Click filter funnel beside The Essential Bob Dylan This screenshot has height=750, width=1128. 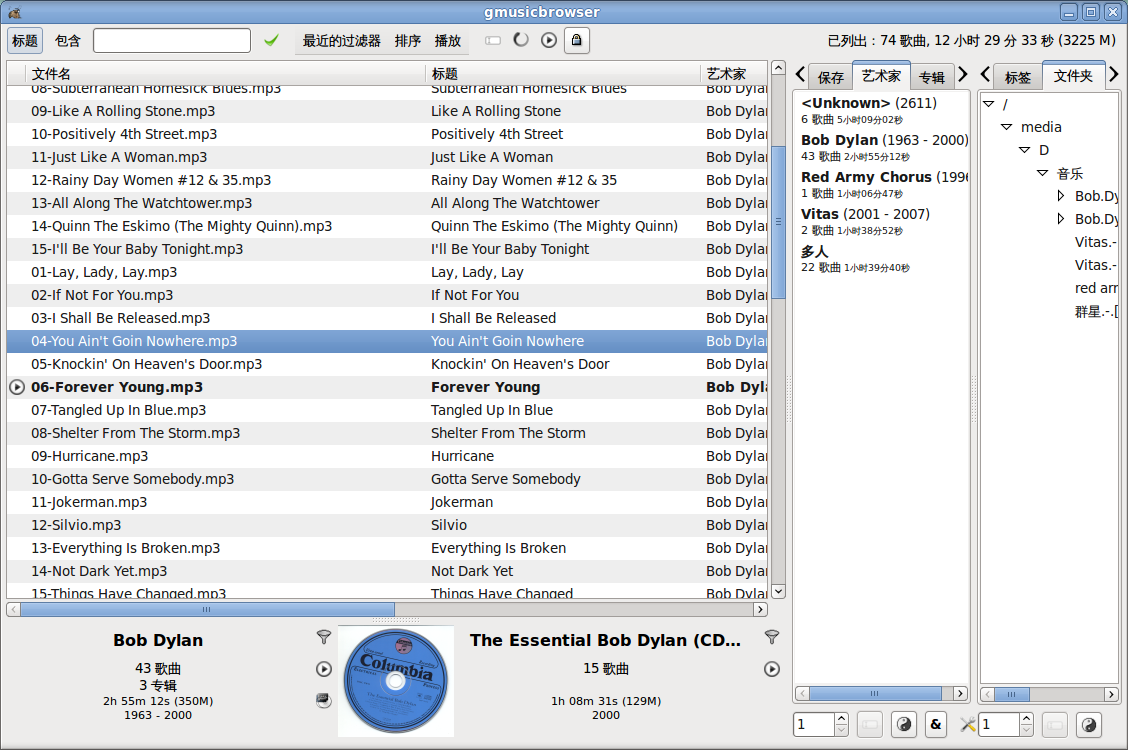pos(772,637)
